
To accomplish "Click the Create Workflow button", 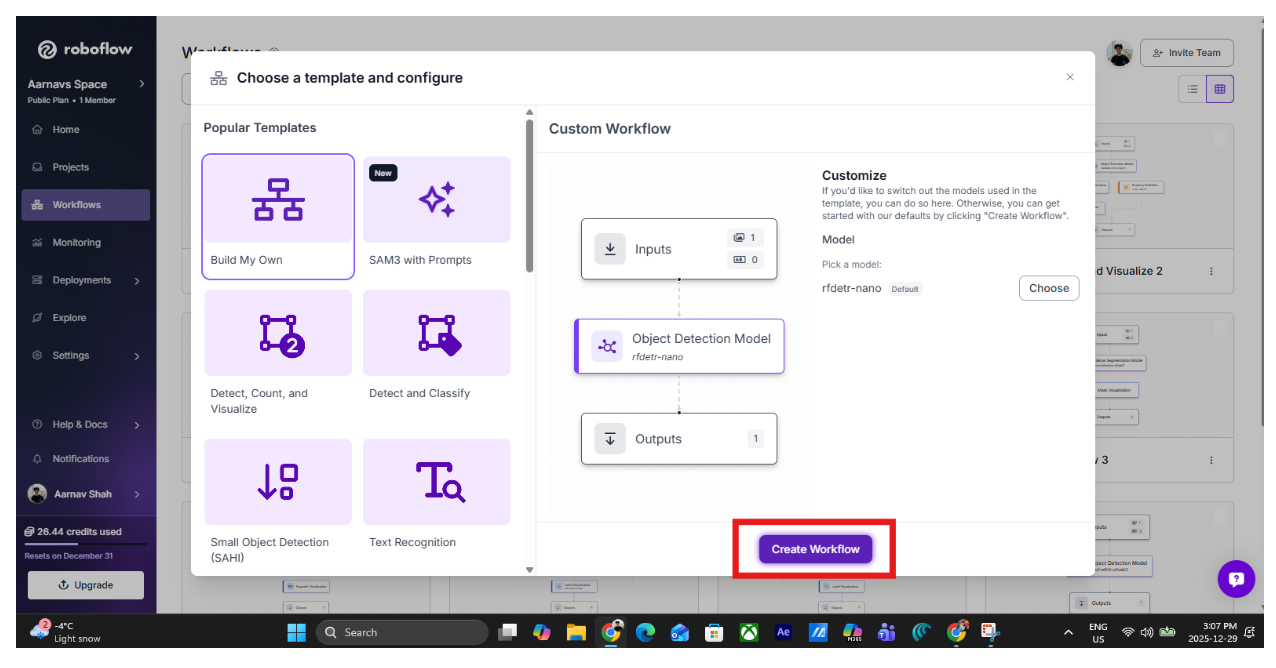I will 815,549.
